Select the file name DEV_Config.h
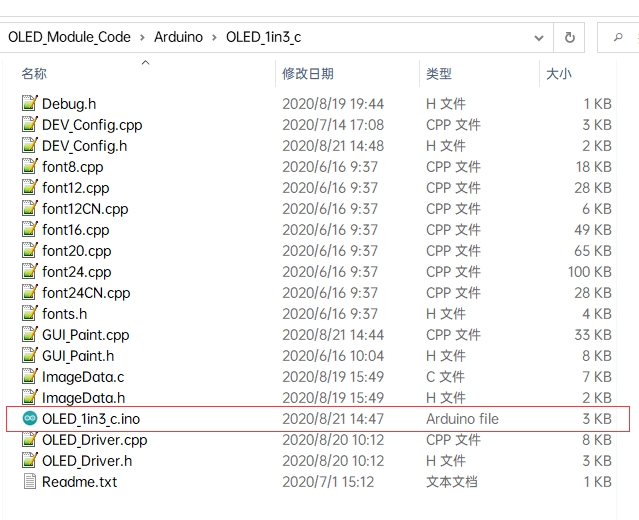 click(x=84, y=146)
